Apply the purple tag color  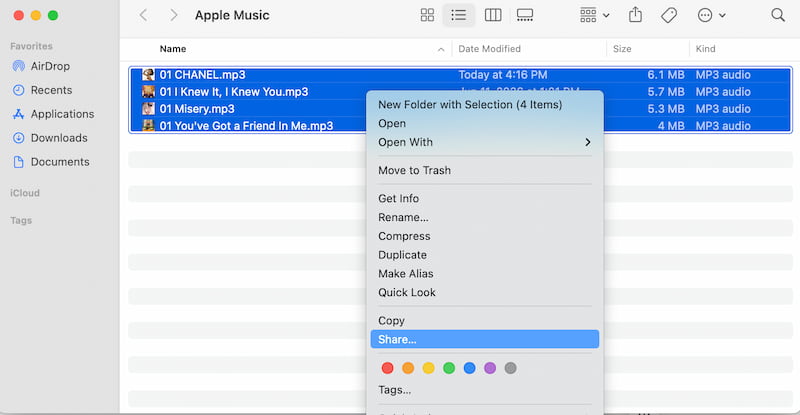490,368
